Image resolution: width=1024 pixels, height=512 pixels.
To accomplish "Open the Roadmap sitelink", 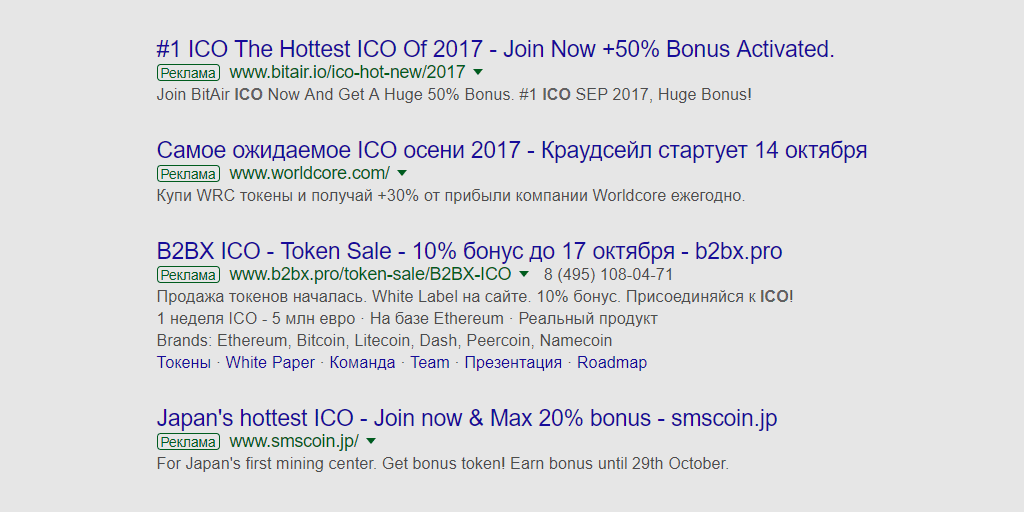I will 612,362.
